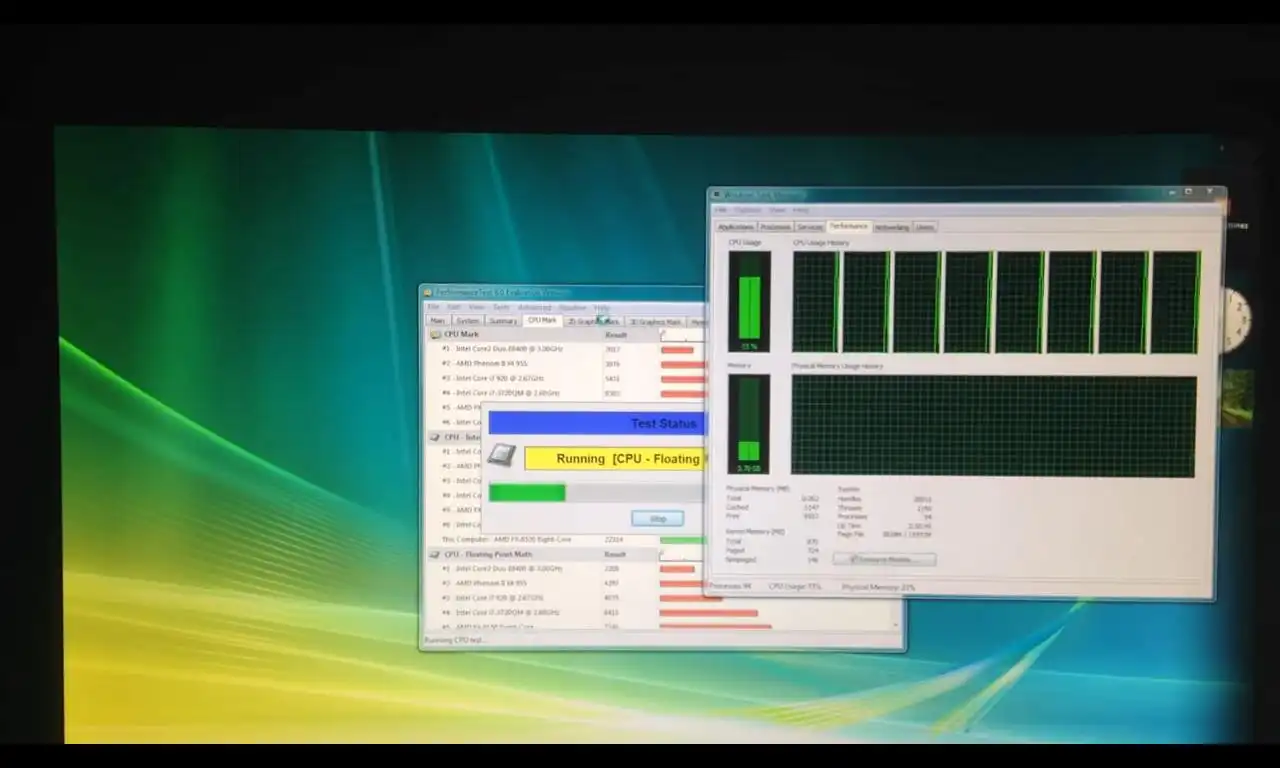The height and width of the screenshot is (768, 1280).
Task: Select the 'This Computer: AMD FX-8320 Eight-Core' row
Action: tap(563, 539)
